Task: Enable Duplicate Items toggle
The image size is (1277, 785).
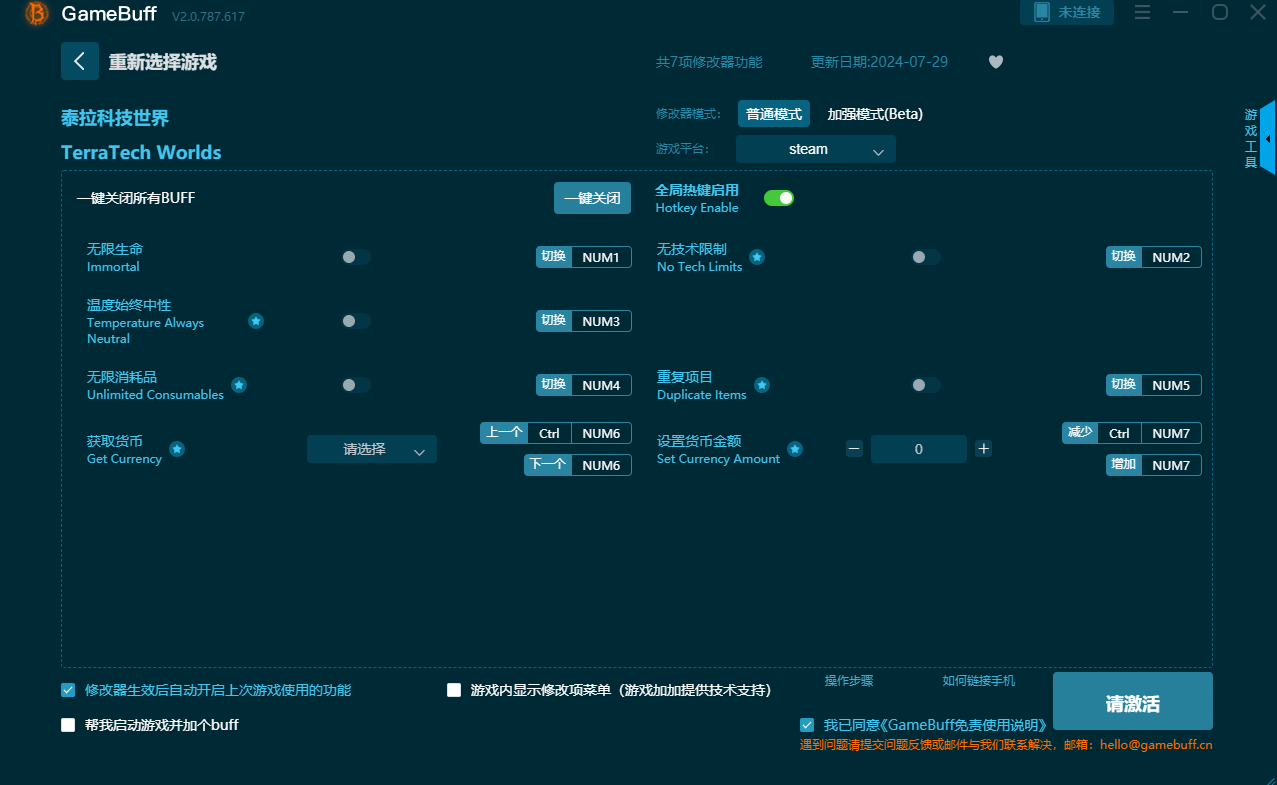Action: click(x=926, y=385)
